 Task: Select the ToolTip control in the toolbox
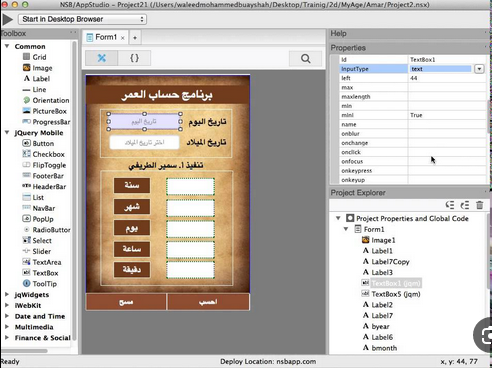tap(39, 284)
